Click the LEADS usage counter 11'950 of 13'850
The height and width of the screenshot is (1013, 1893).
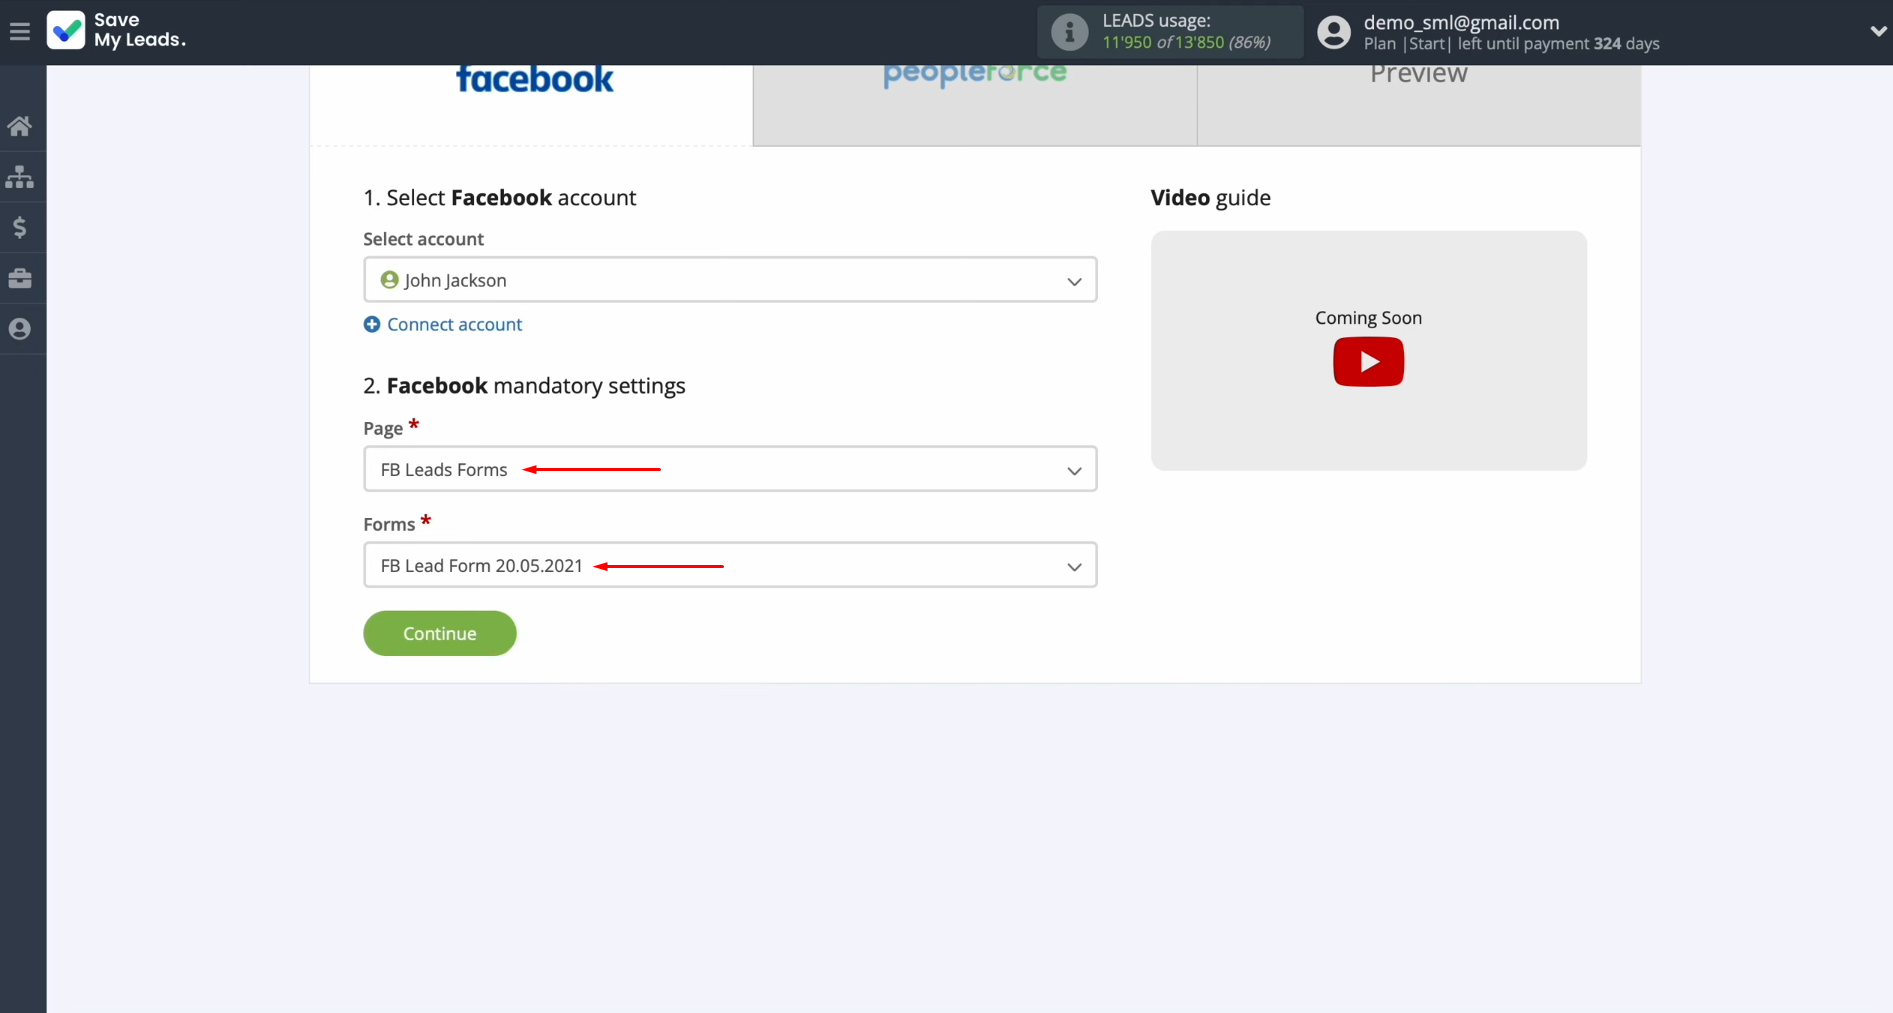tap(1186, 42)
